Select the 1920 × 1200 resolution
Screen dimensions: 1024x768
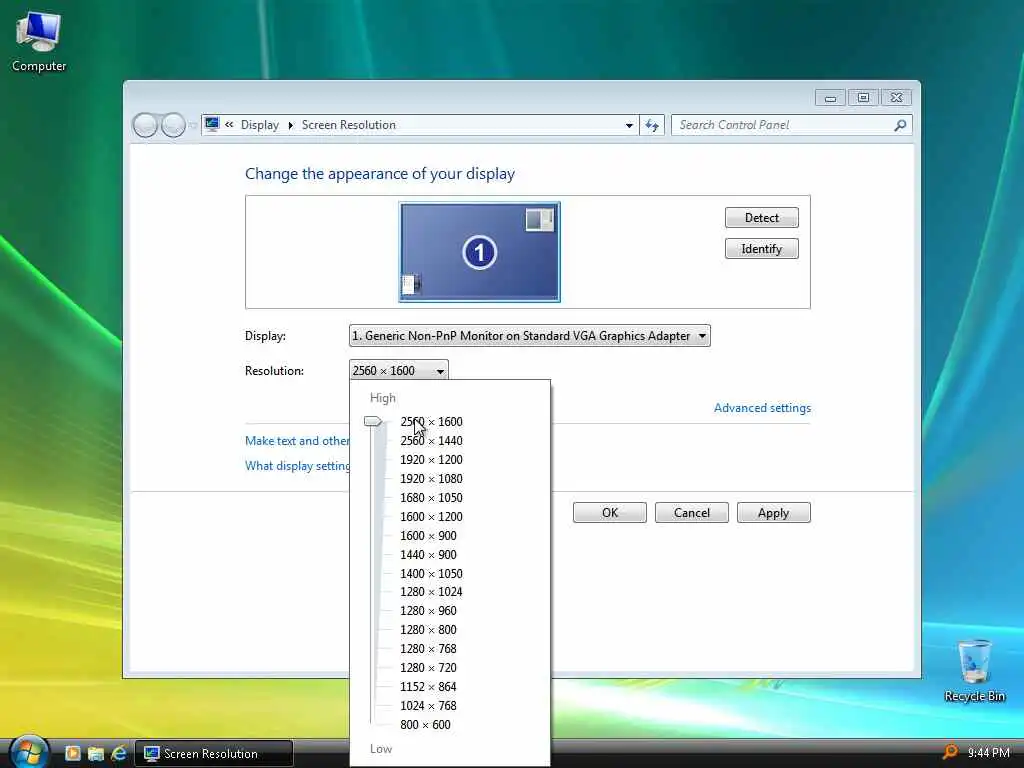click(431, 460)
